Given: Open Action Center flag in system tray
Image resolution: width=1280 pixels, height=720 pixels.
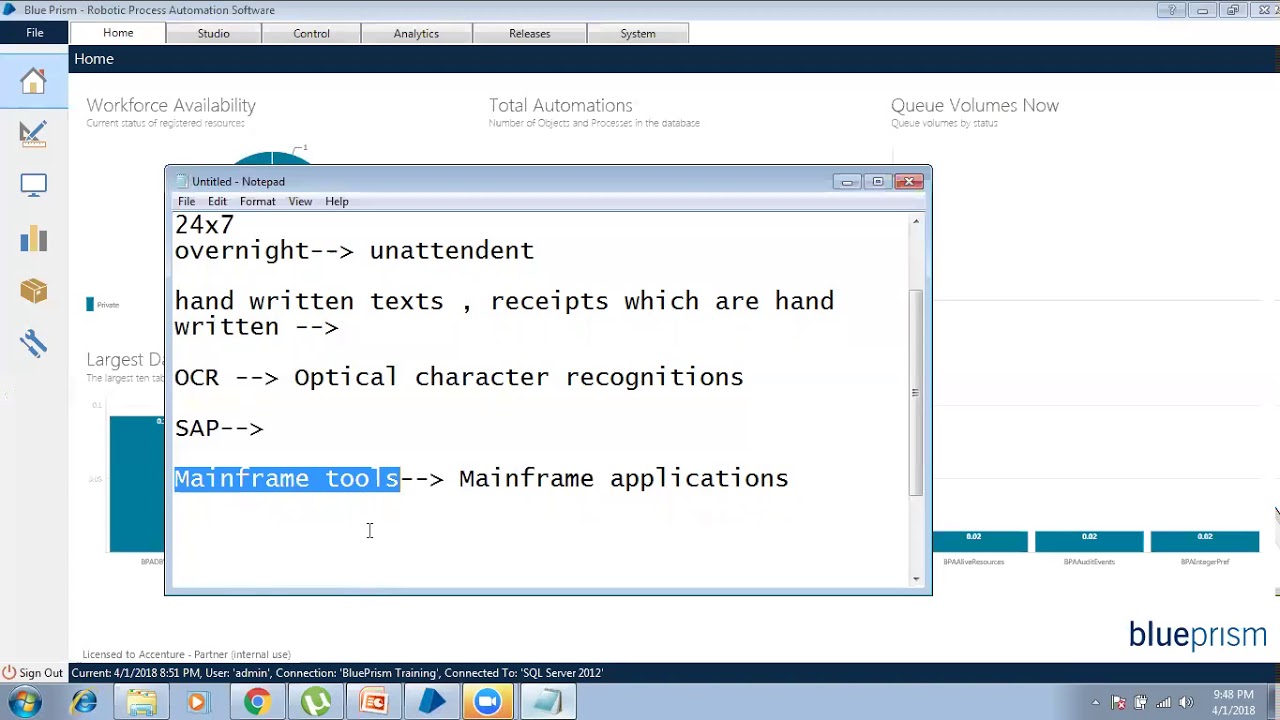Looking at the screenshot, I should [x=1118, y=702].
